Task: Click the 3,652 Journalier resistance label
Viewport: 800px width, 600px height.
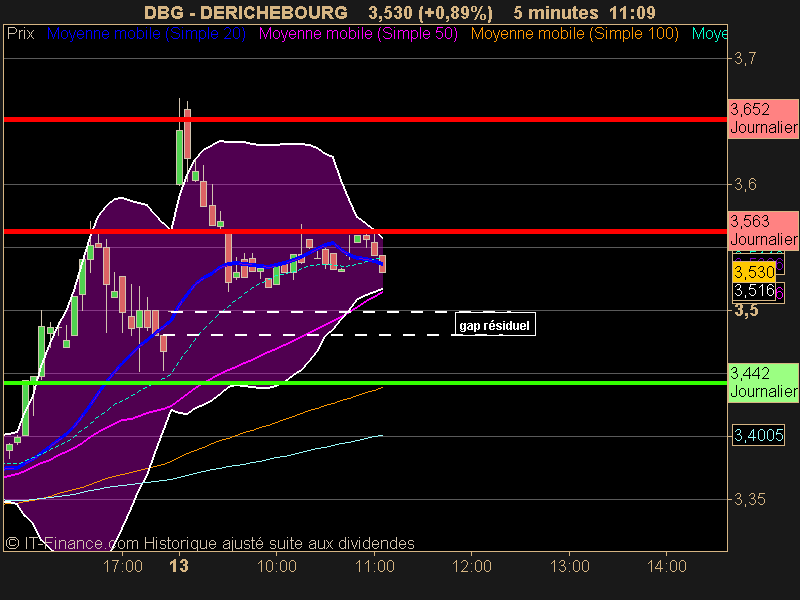Action: (763, 118)
